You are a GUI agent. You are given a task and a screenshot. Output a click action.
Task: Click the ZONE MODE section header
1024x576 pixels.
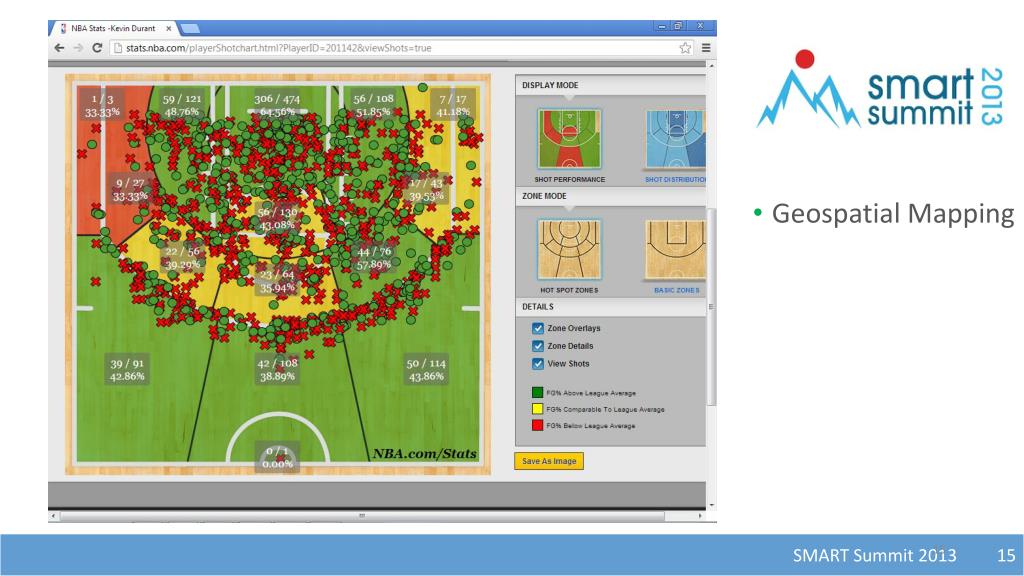click(611, 196)
